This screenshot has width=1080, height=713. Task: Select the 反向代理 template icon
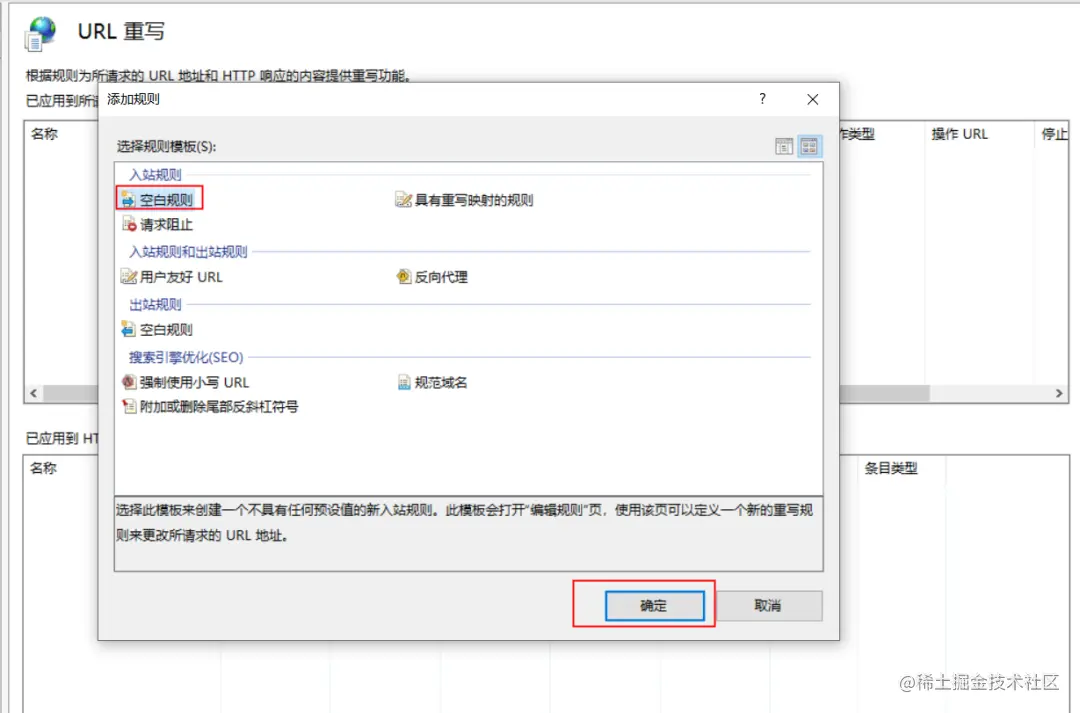click(404, 277)
